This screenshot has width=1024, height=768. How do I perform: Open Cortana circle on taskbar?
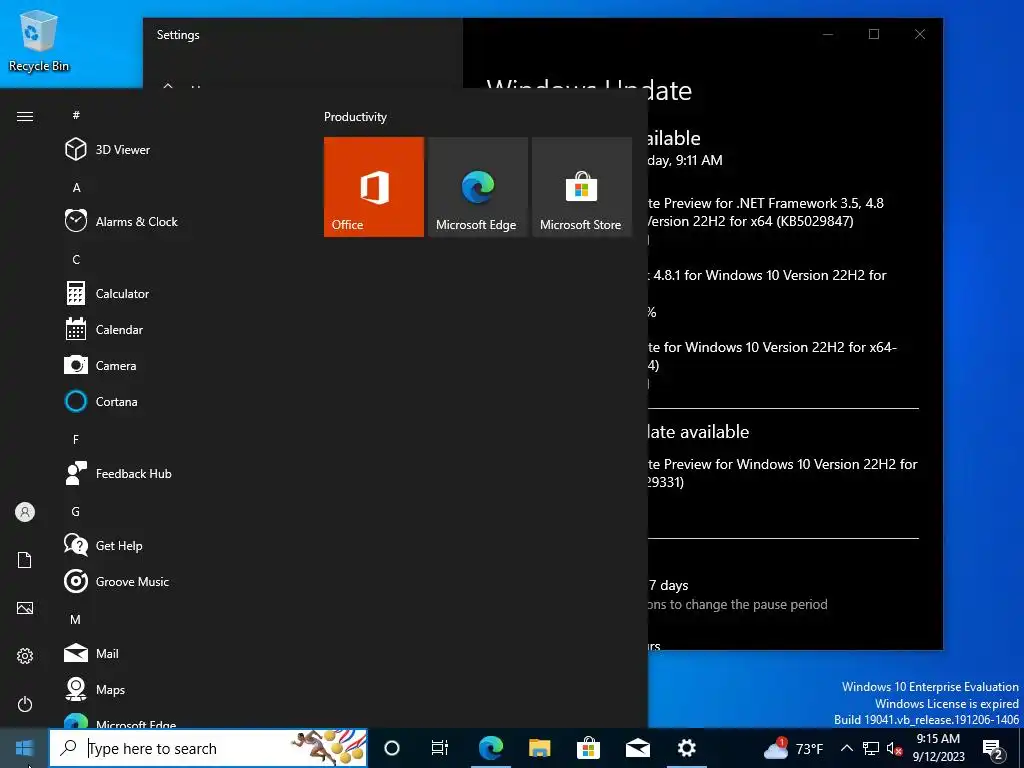(392, 748)
